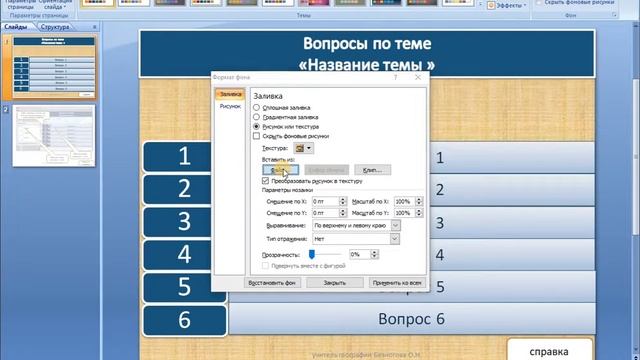Click the Масштаб по Y spinner arrows
Image resolution: width=640 pixels, height=360 pixels.
(419, 213)
